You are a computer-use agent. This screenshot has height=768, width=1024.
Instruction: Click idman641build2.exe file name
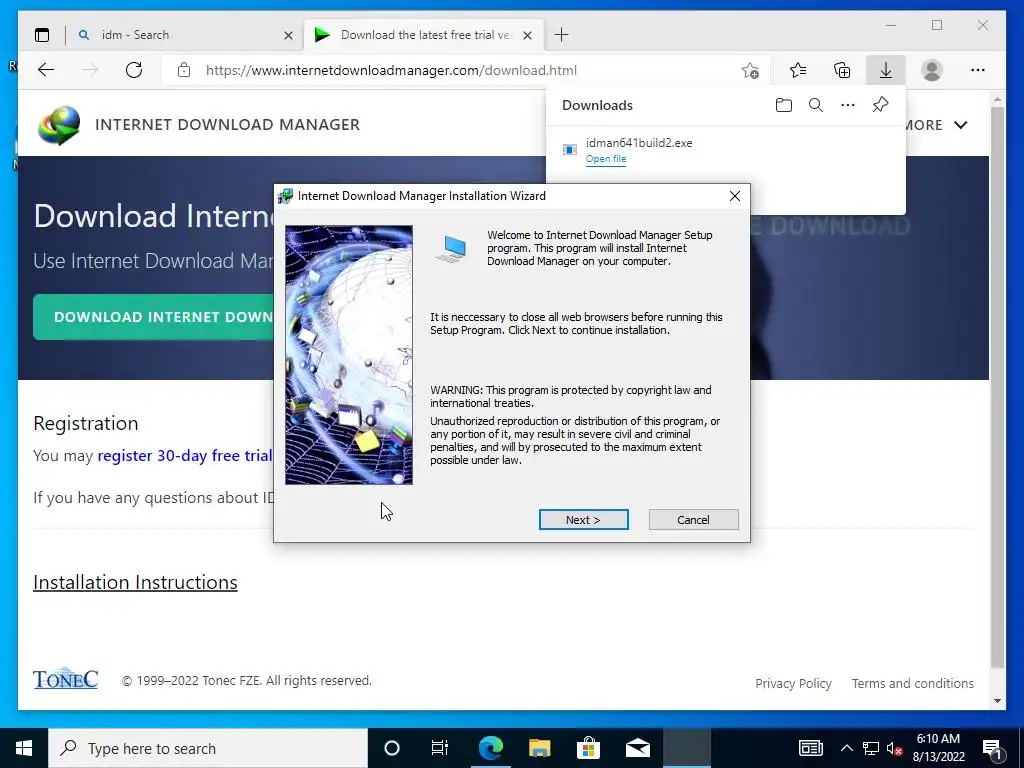tap(639, 142)
